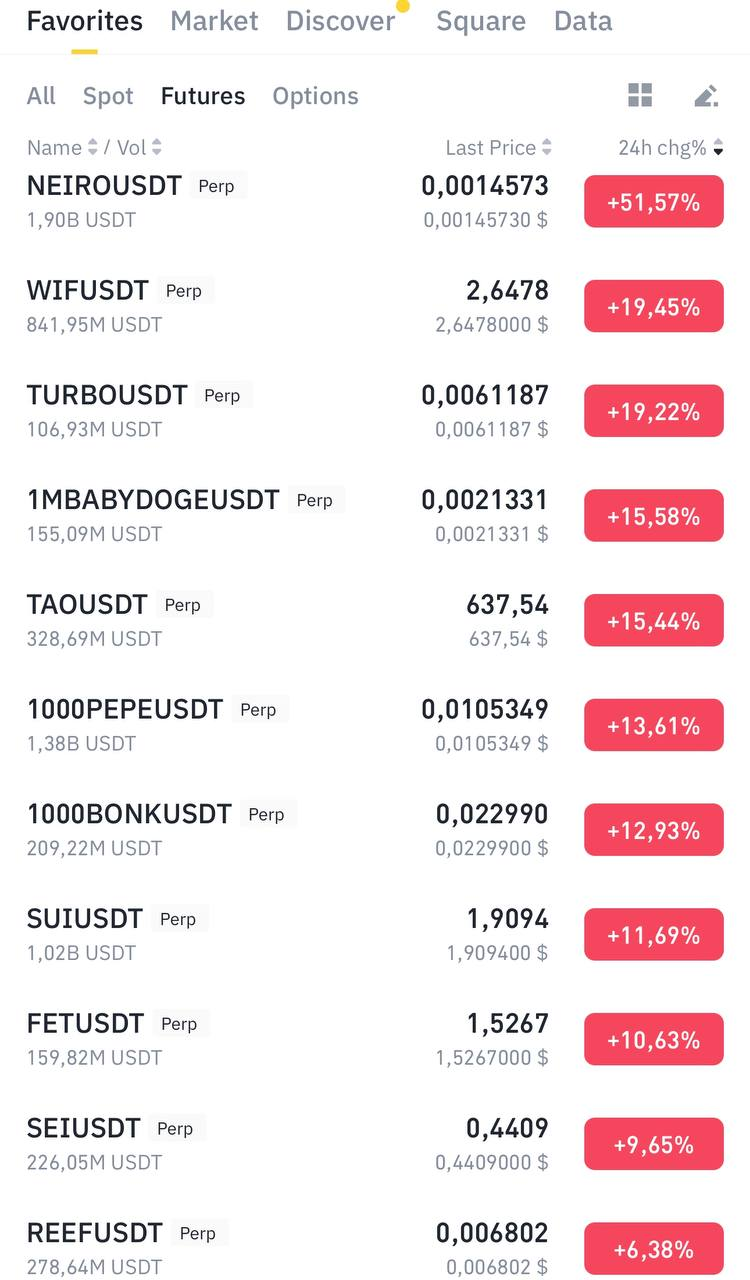
Task: Open the Data tab
Action: tap(583, 21)
